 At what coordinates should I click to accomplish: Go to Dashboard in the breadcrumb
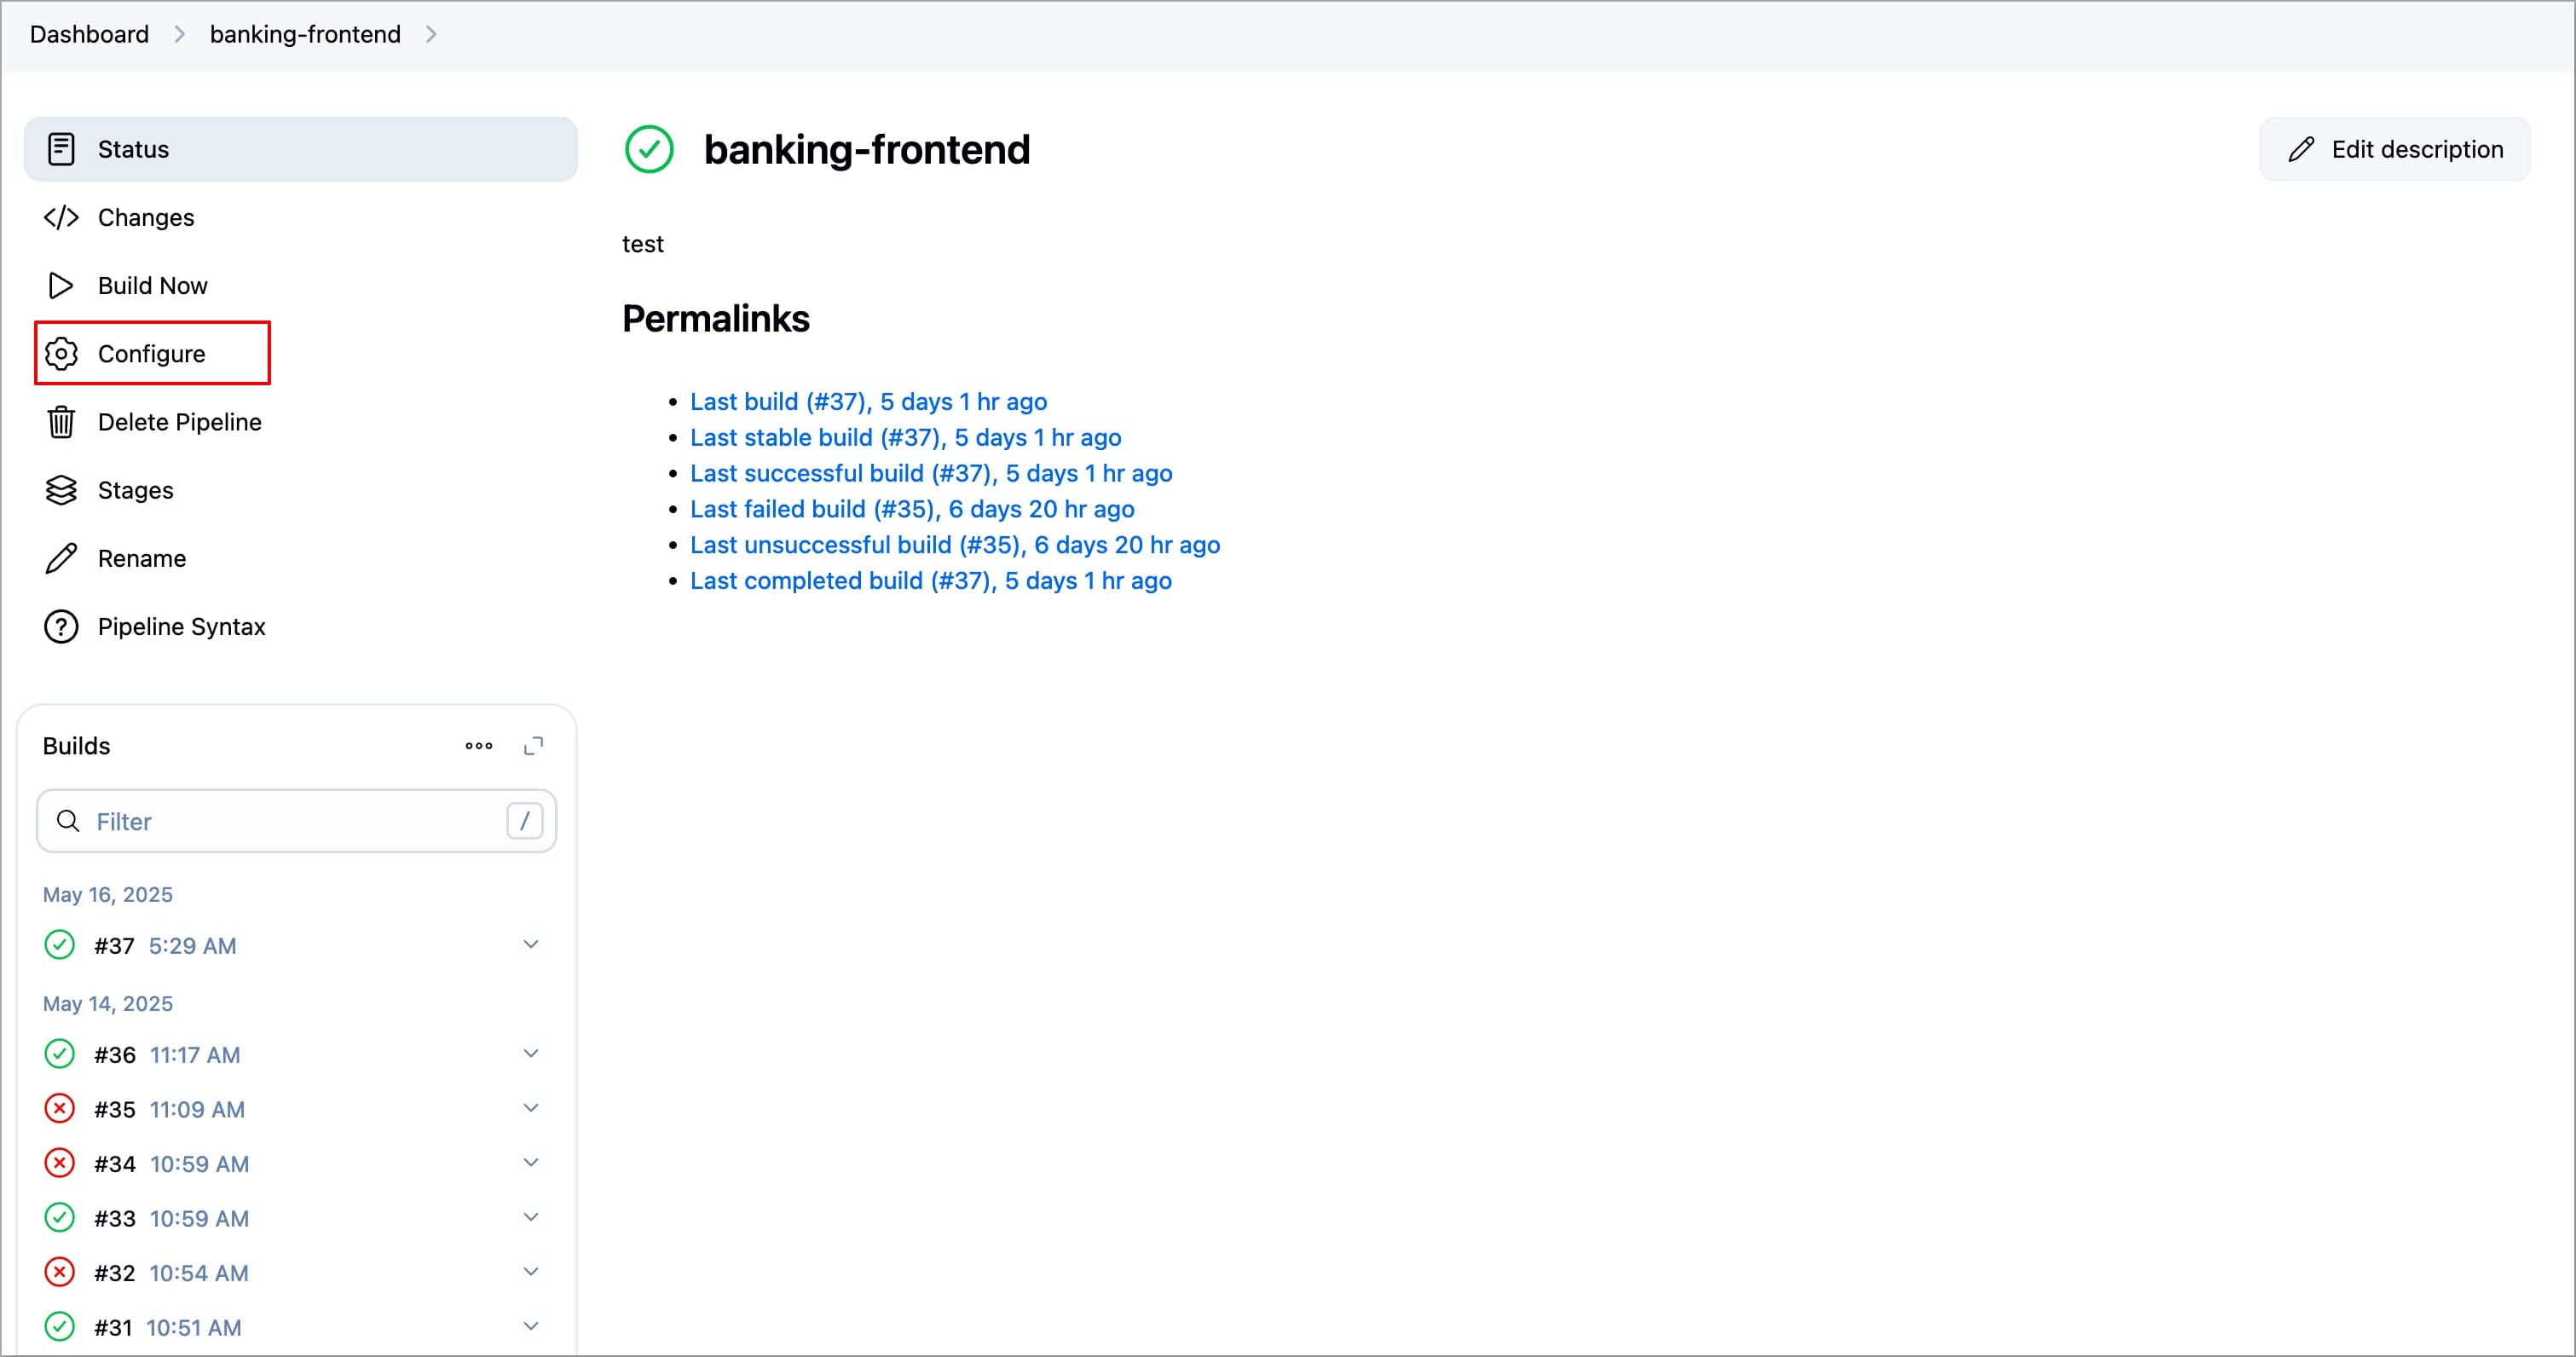pos(89,35)
